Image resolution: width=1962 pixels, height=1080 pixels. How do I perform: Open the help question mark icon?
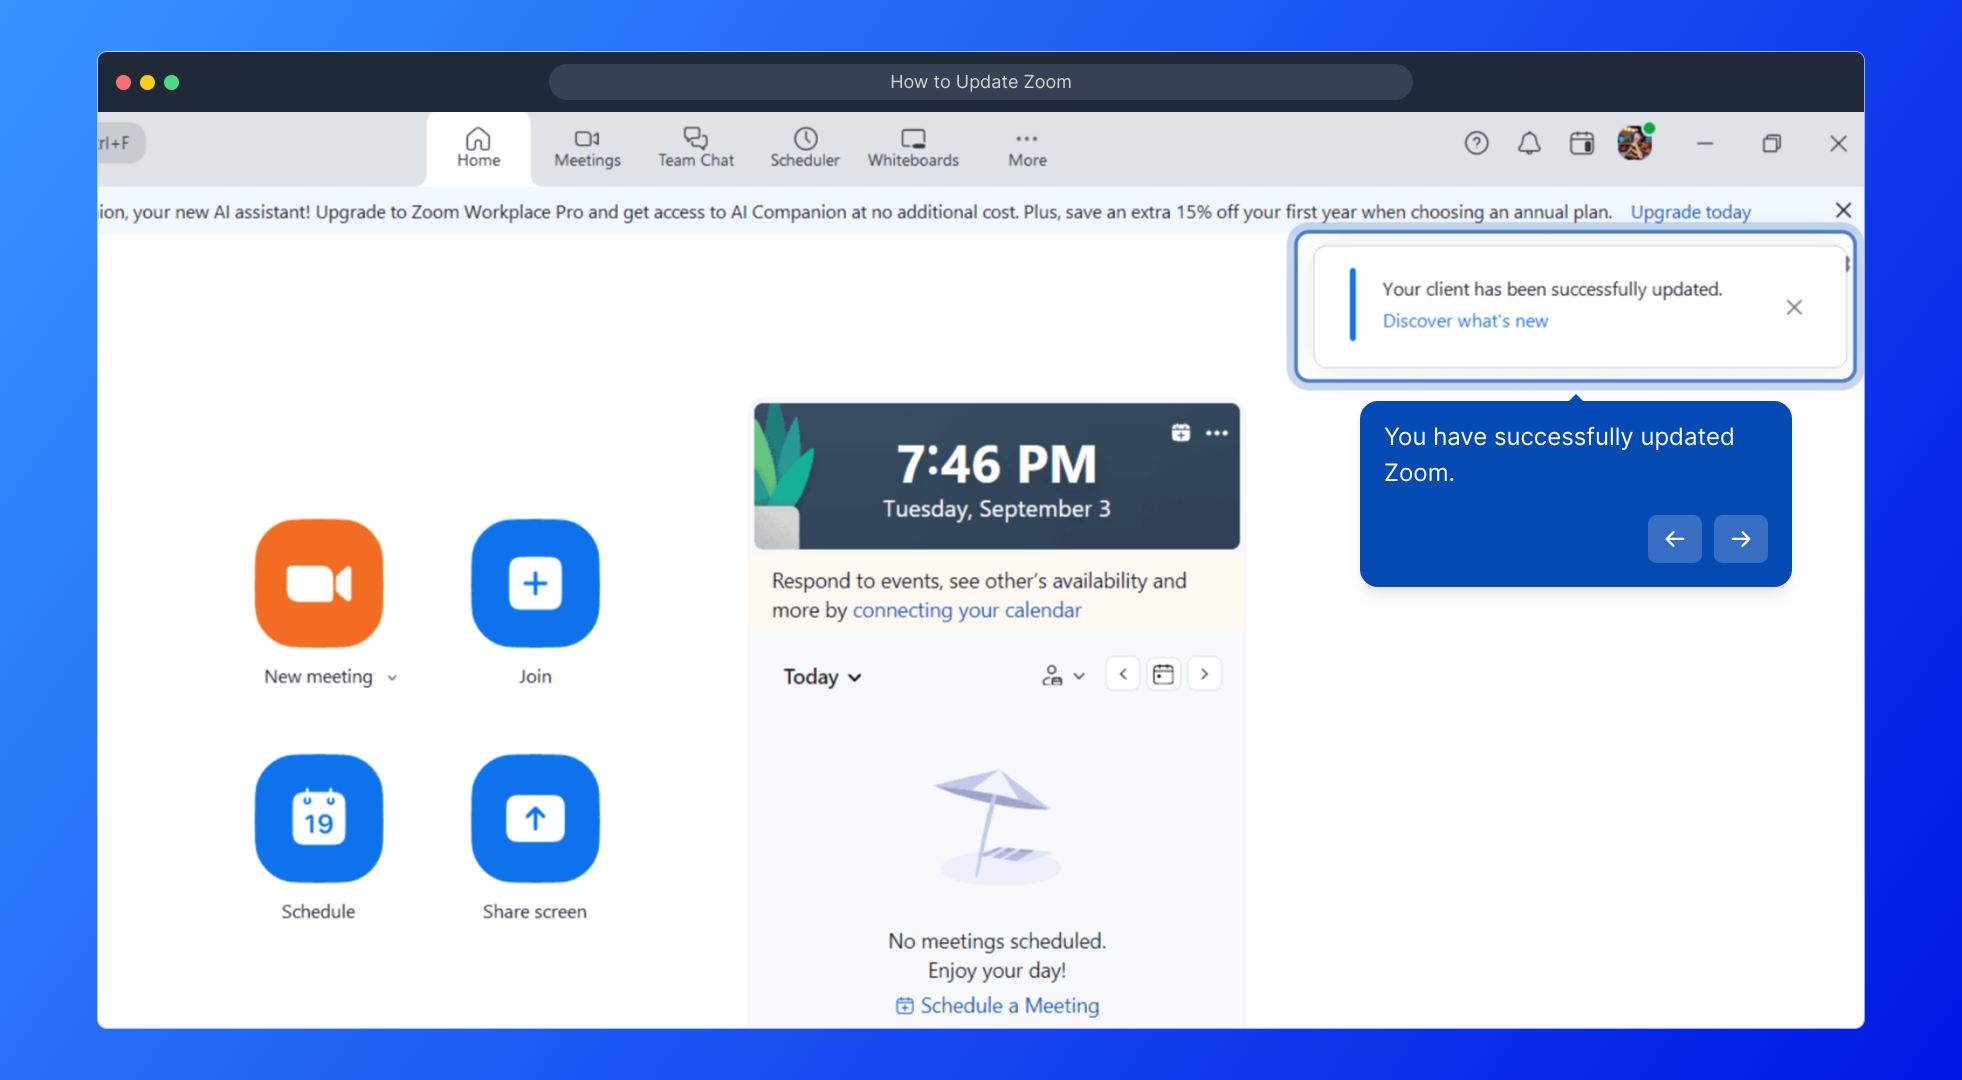point(1476,143)
